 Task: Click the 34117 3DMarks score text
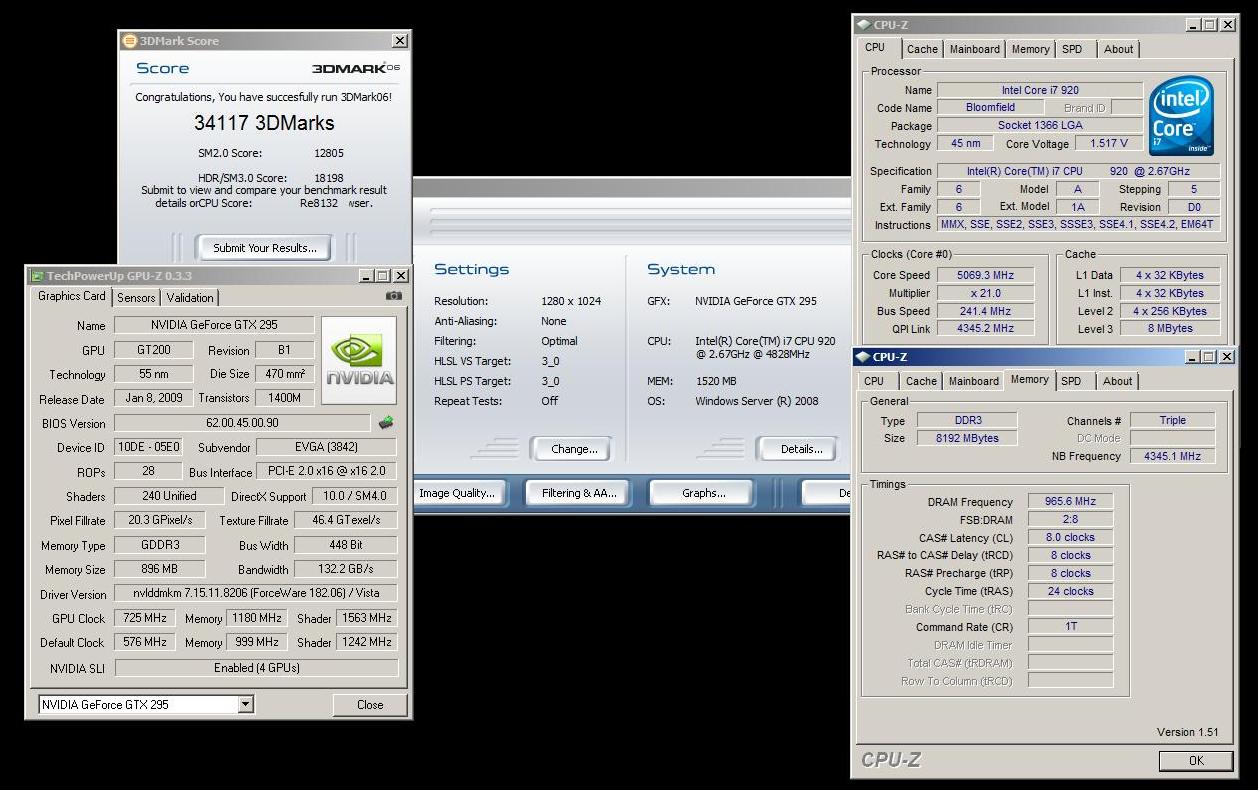pos(264,123)
